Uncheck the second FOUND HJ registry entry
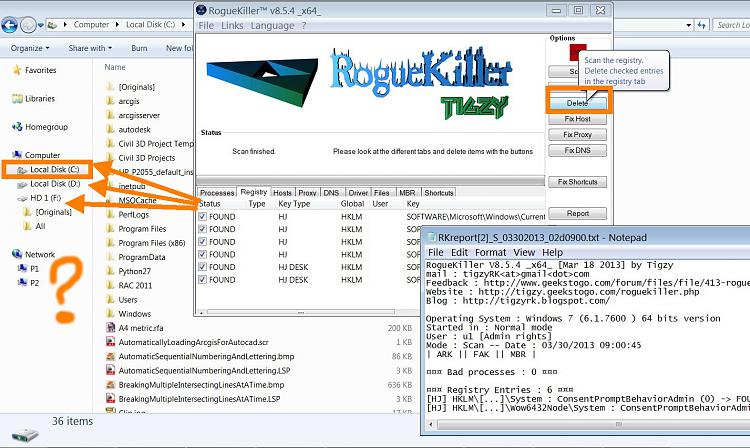 (202, 229)
